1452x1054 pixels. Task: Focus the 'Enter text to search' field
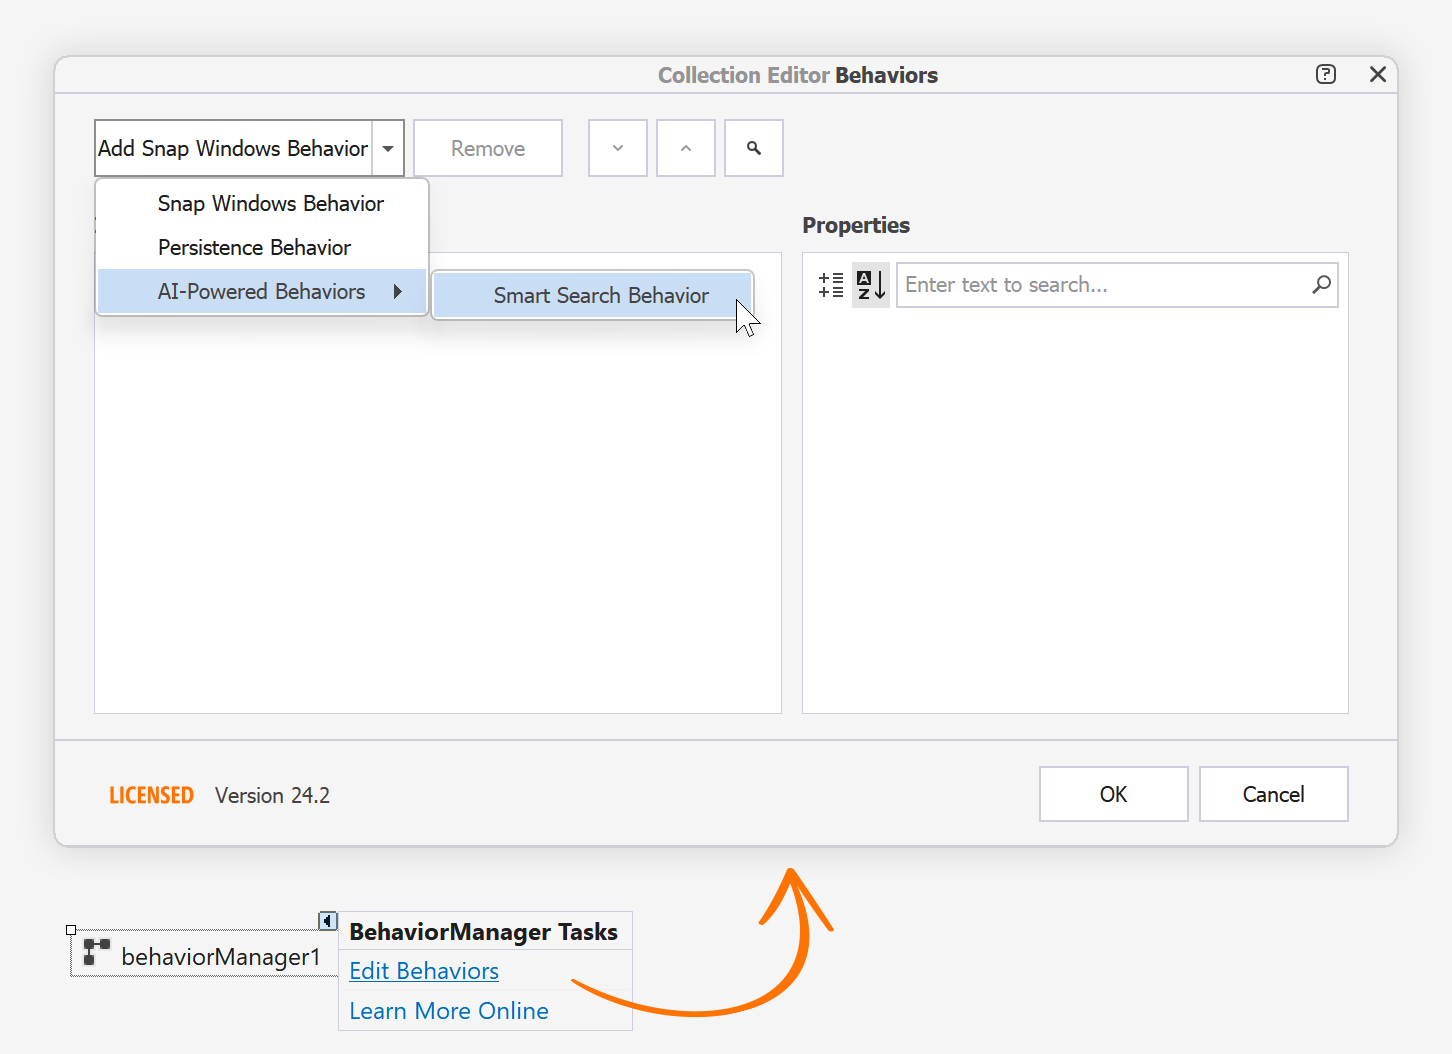[1100, 285]
